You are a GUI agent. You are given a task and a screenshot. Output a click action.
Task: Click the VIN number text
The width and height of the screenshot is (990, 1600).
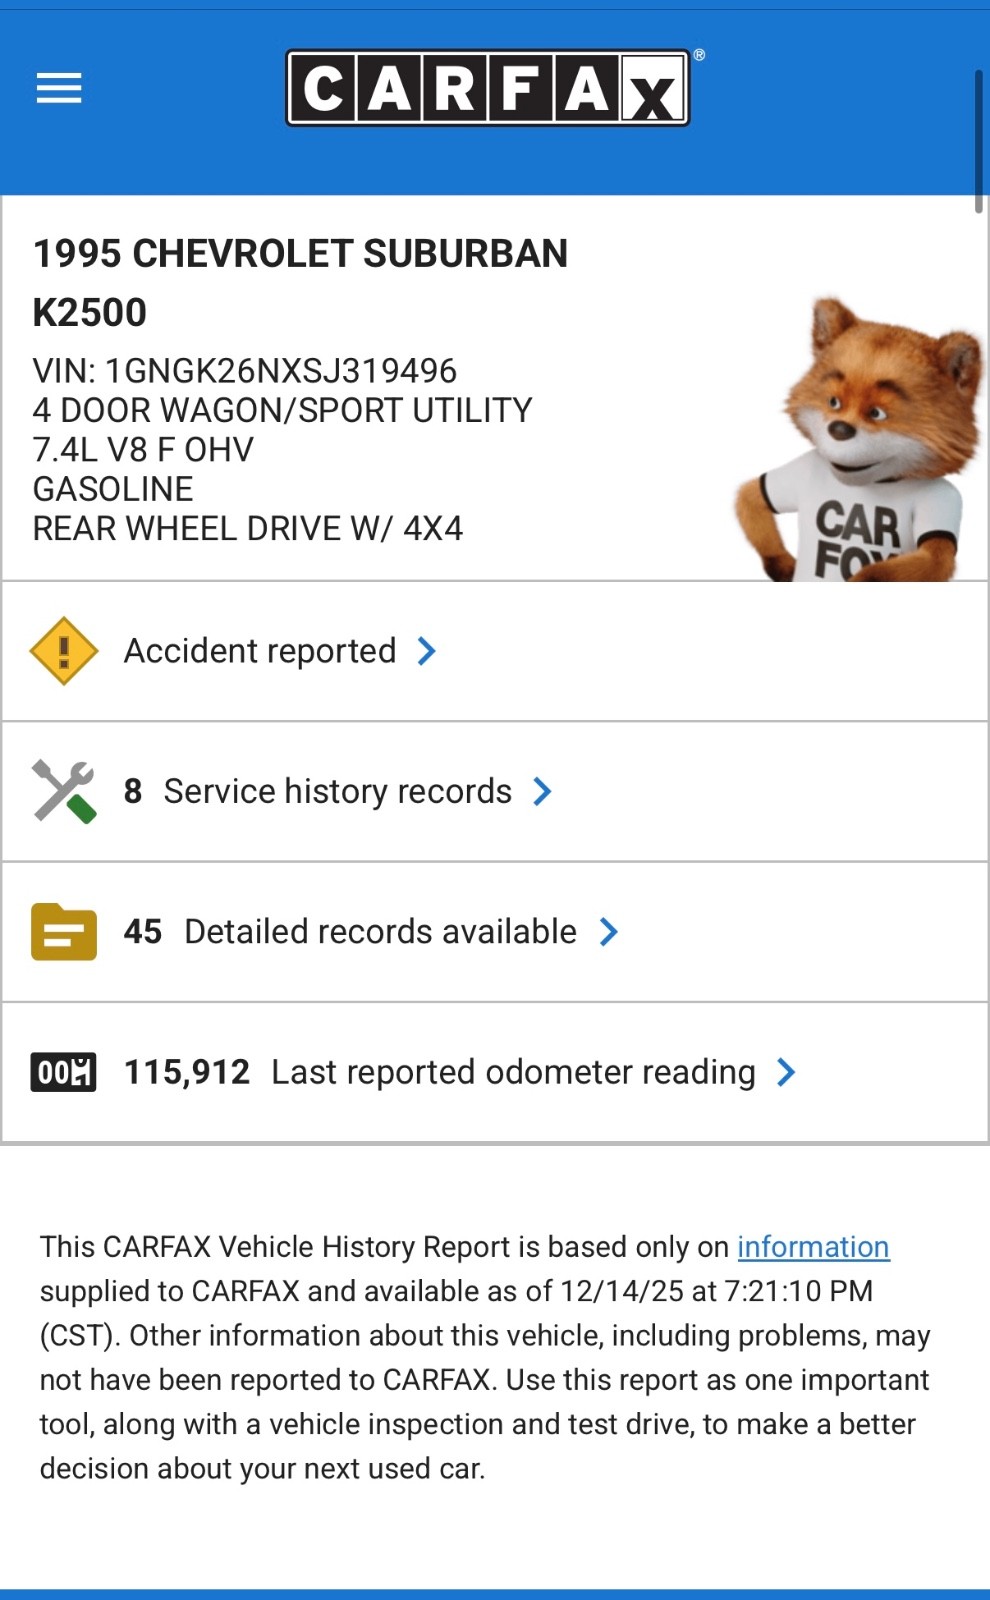pyautogui.click(x=245, y=371)
